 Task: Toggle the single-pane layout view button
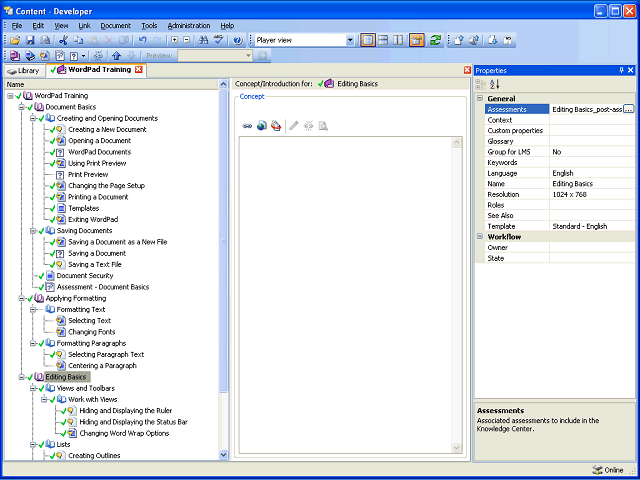(368, 40)
